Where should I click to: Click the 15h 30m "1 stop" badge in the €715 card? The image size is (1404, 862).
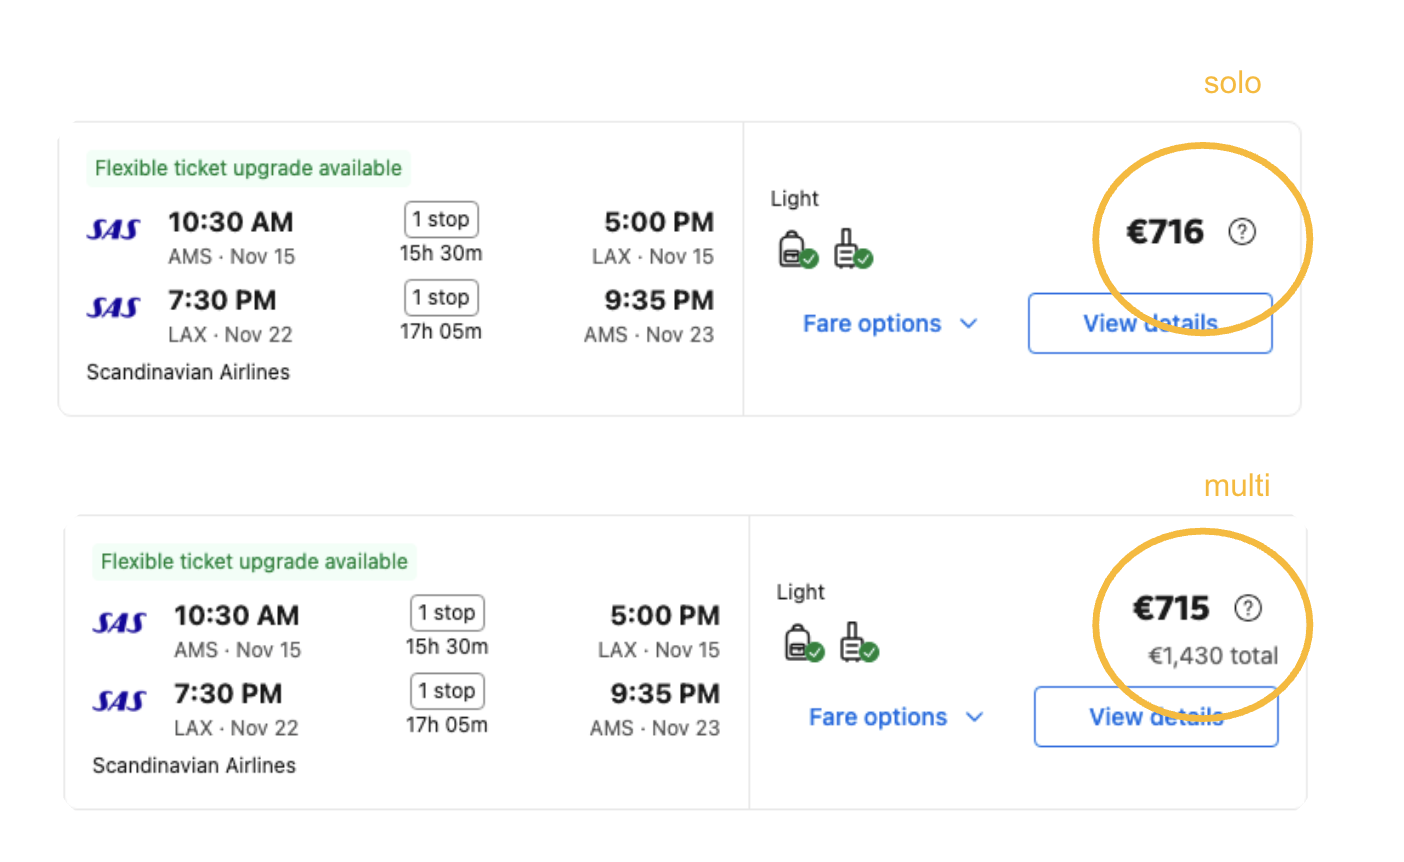coord(447,612)
